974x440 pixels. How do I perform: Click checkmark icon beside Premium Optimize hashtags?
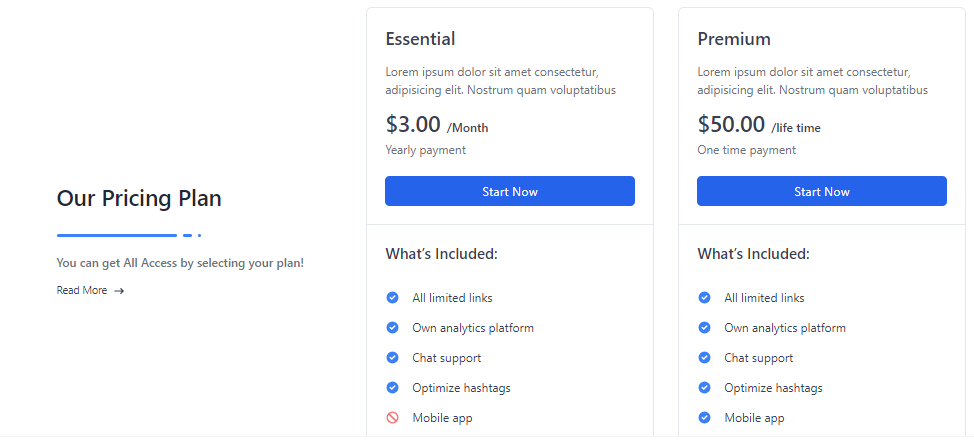coord(704,387)
